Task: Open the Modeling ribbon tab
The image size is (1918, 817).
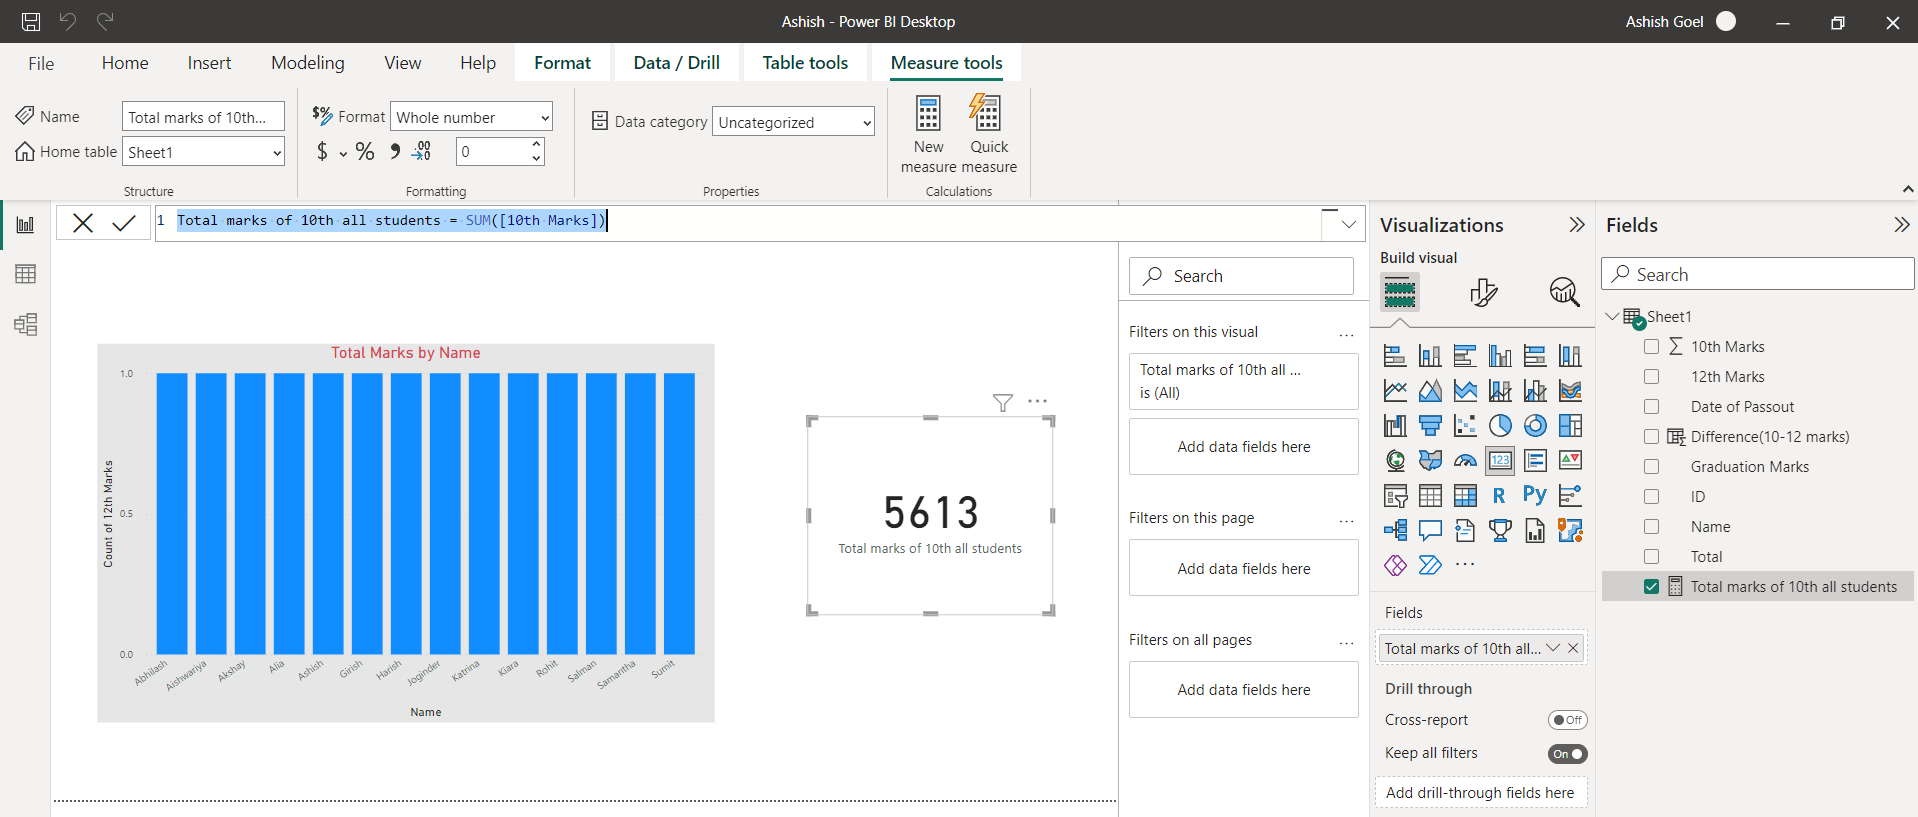Action: click(308, 63)
